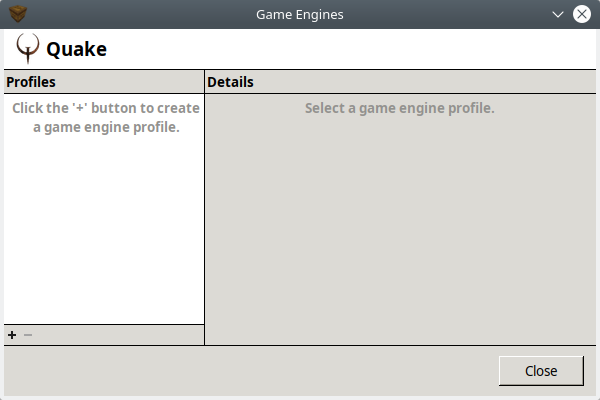Click the 'a game engine profile.' hint line
This screenshot has height=400, width=600.
point(106,127)
